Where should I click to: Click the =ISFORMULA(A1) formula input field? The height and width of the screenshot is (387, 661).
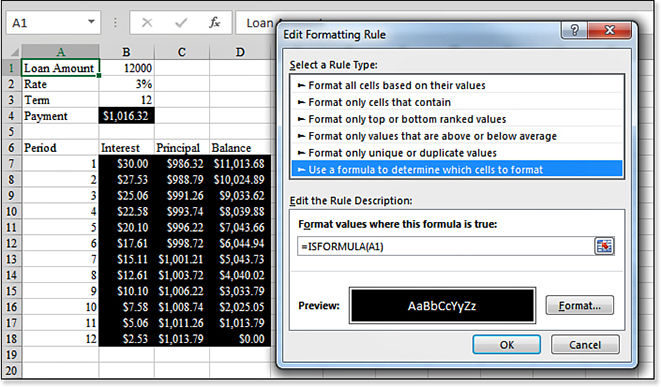pos(446,246)
